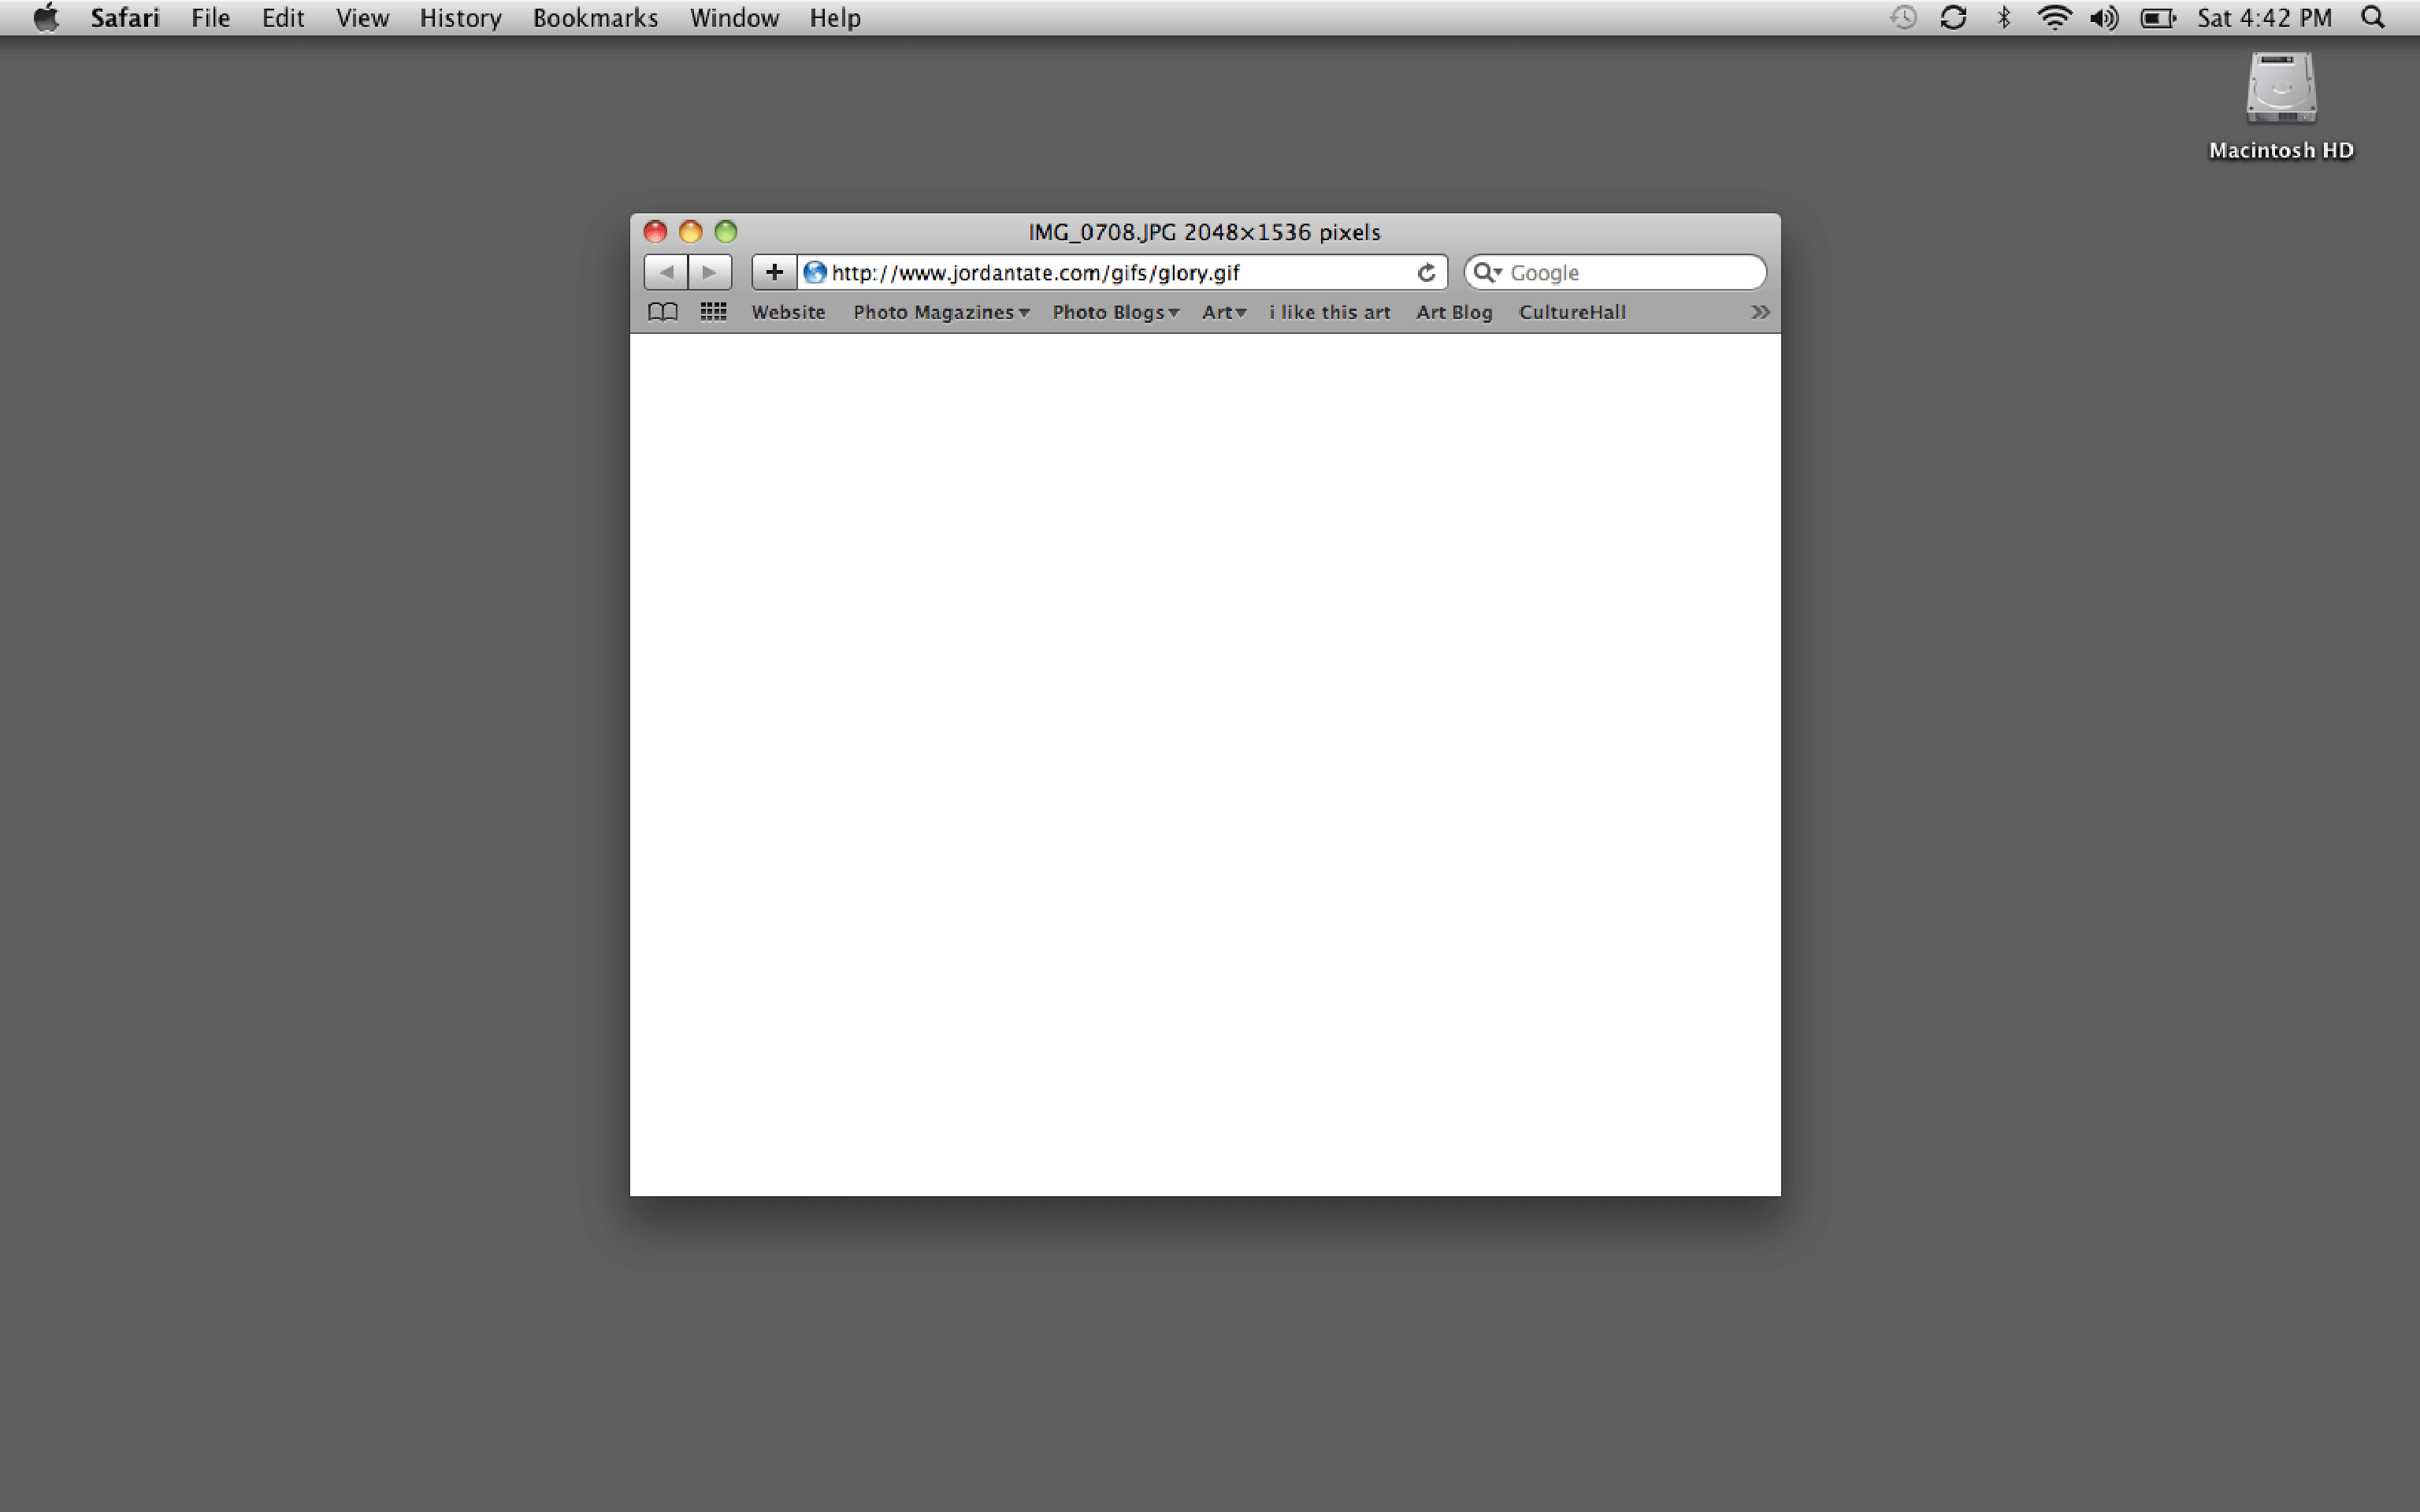Open the volume control icon
The image size is (2420, 1512).
point(2103,18)
